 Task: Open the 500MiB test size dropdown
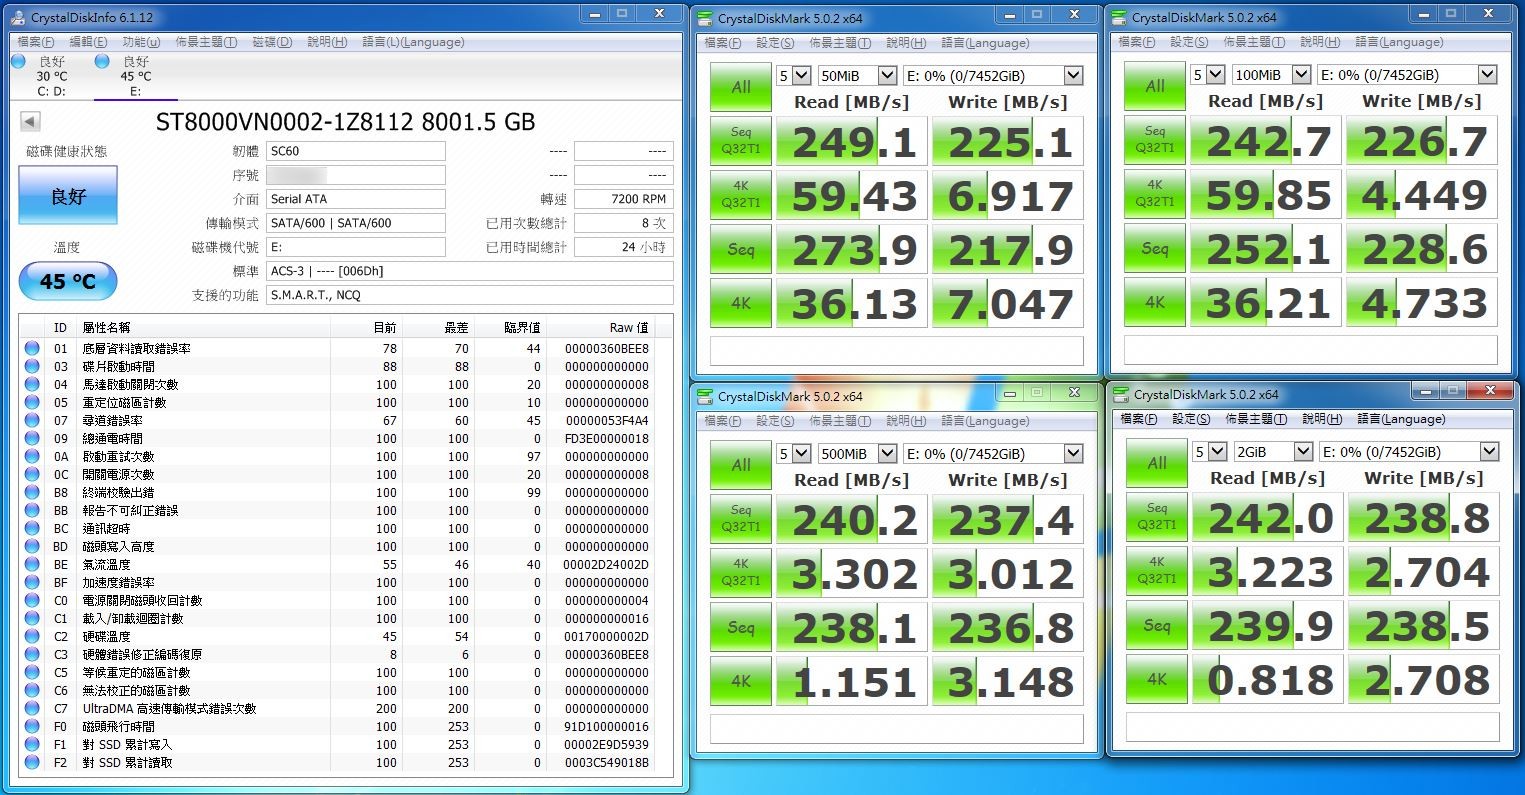[x=858, y=453]
